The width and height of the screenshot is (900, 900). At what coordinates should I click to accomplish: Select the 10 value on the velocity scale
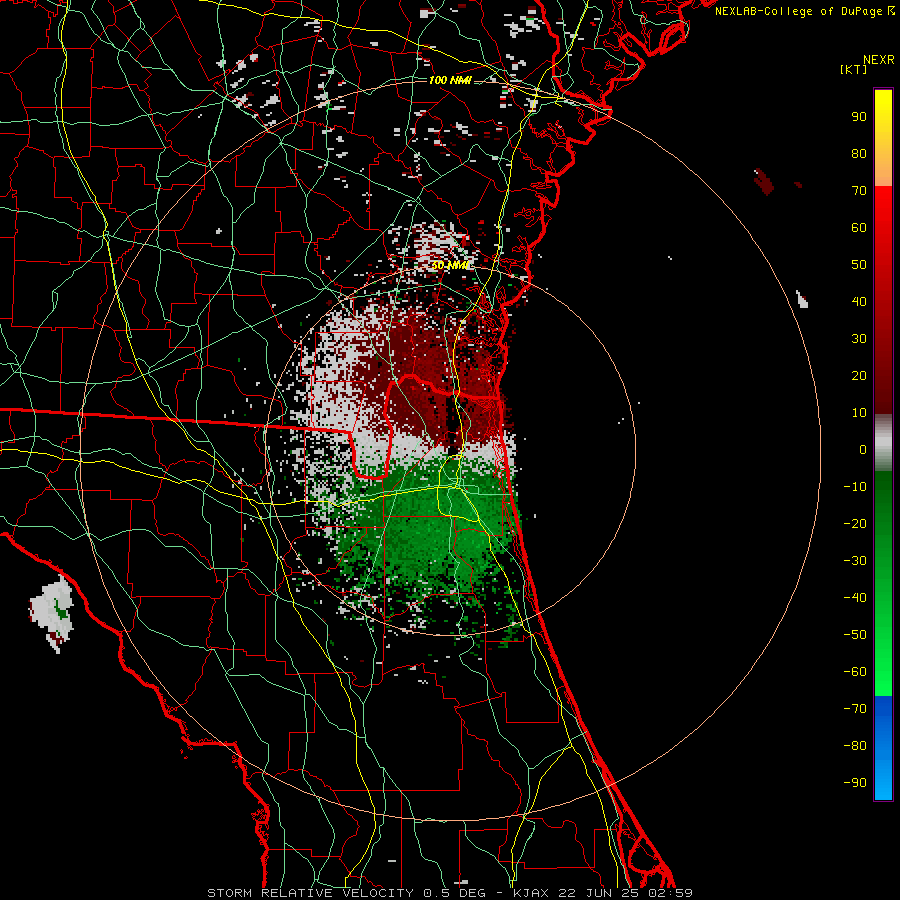point(859,413)
